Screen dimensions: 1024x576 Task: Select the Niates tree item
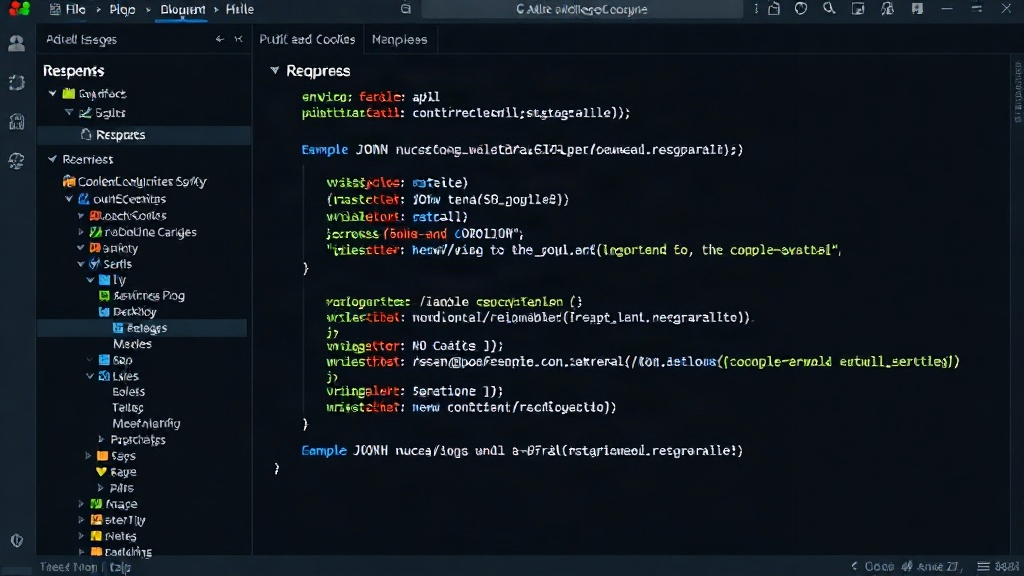click(121, 536)
